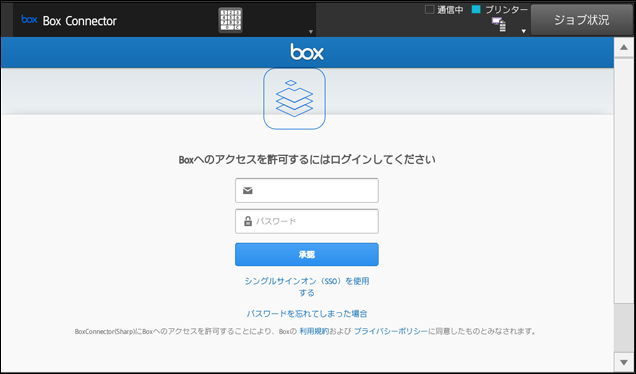Image resolution: width=636 pixels, height=374 pixels.
Task: Open the 利用規約 terms link
Action: click(314, 331)
